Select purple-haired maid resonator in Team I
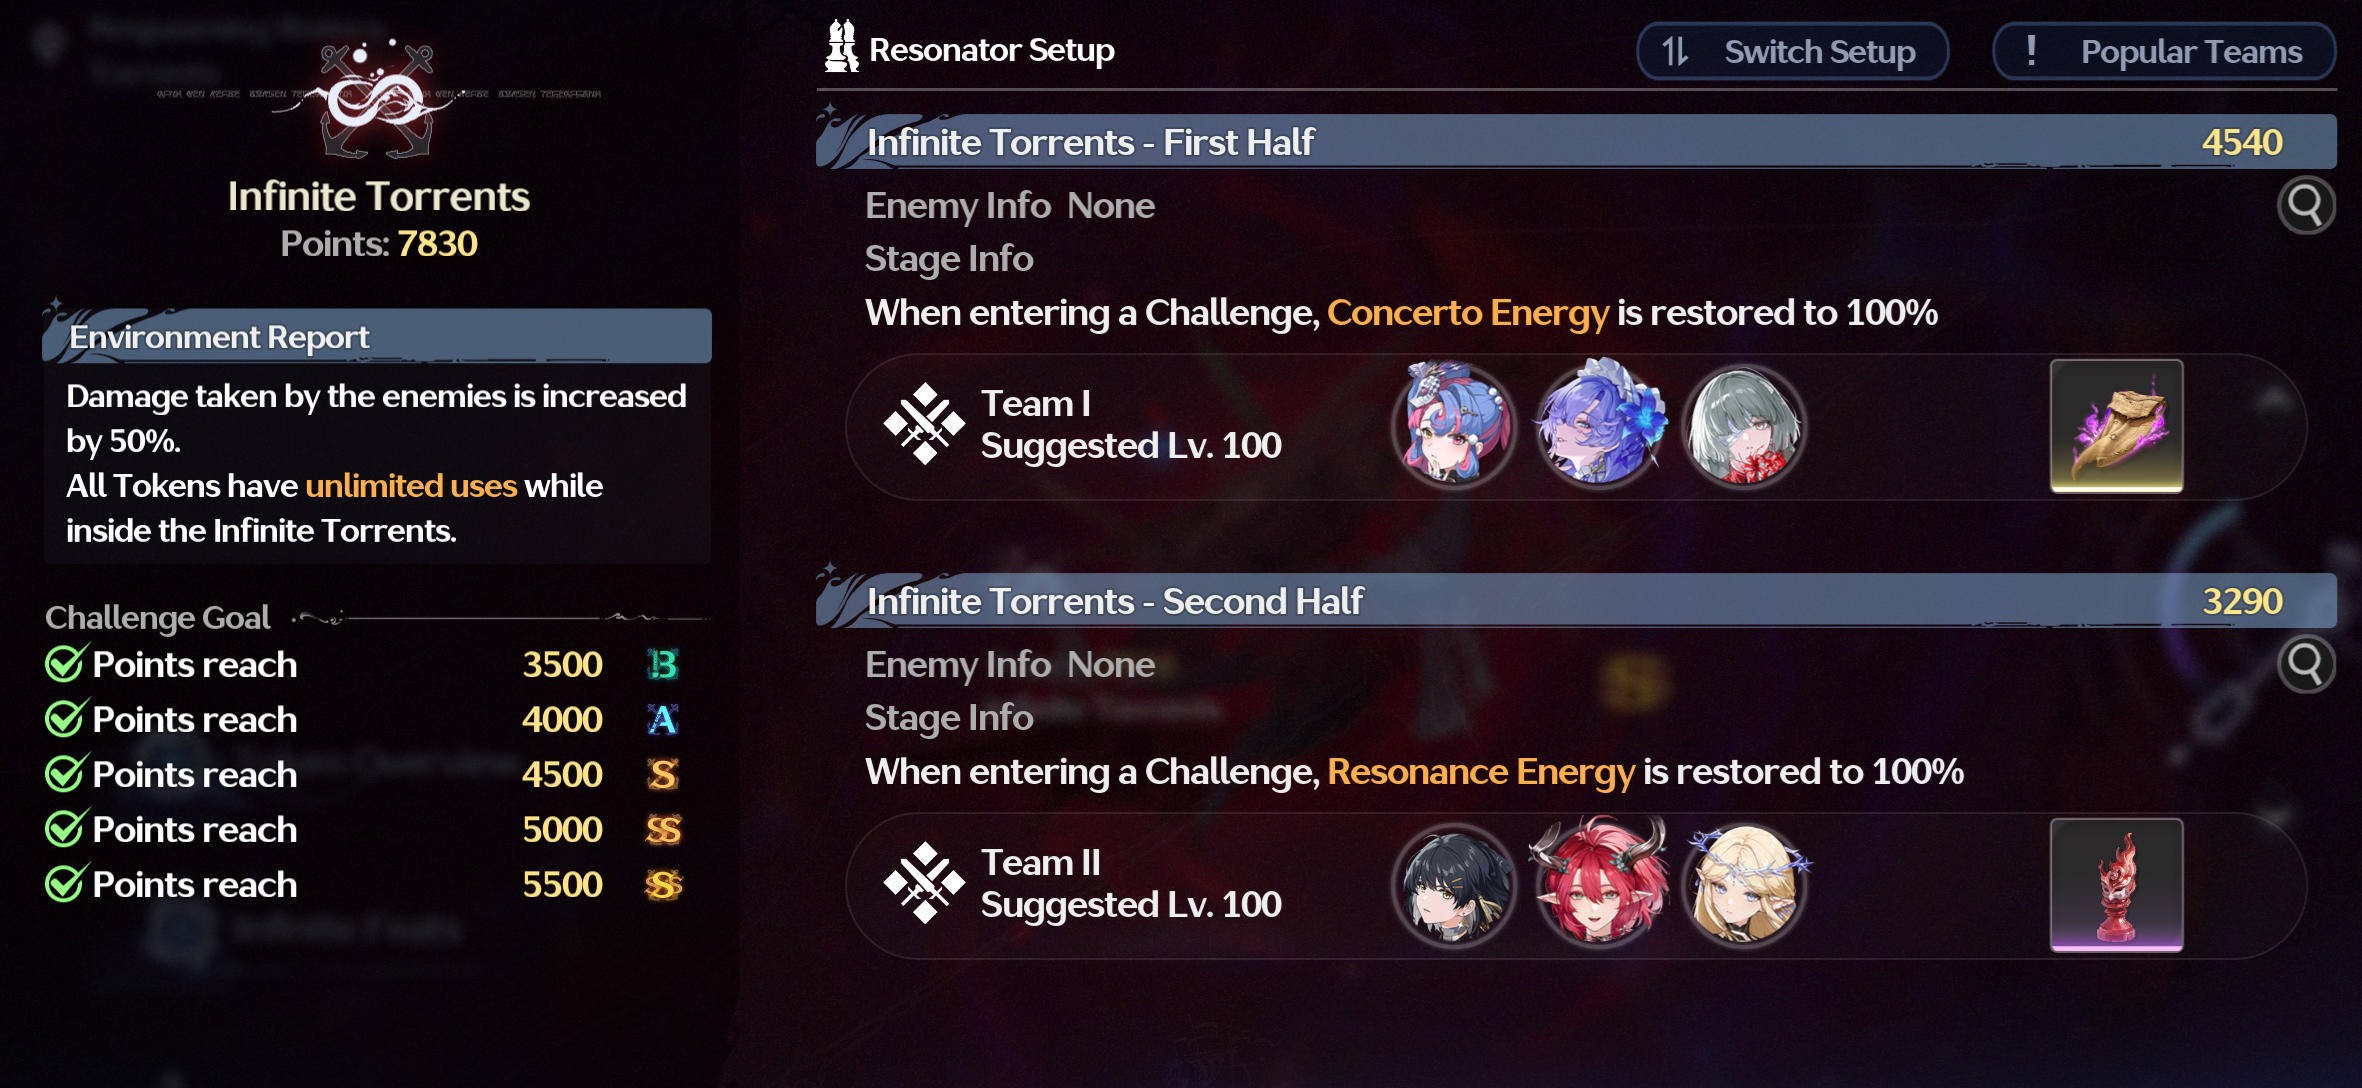2362x1088 pixels. coord(1600,424)
